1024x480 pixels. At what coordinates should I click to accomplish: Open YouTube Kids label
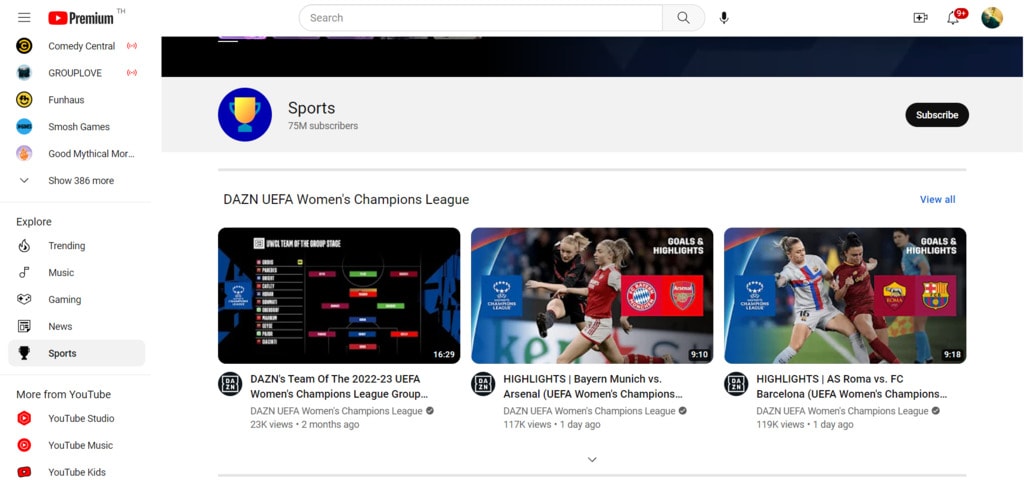tap(76, 472)
